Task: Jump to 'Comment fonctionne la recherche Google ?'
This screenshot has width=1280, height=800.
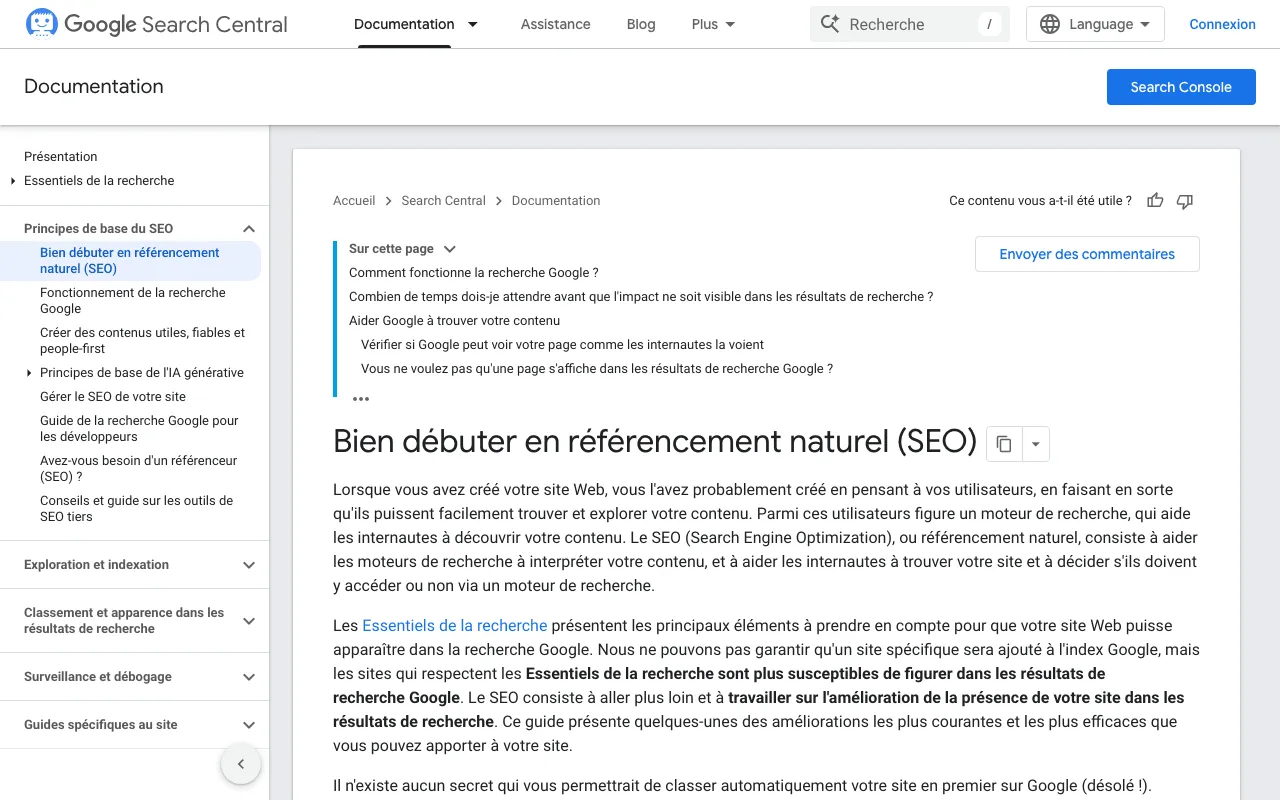Action: click(x=474, y=273)
